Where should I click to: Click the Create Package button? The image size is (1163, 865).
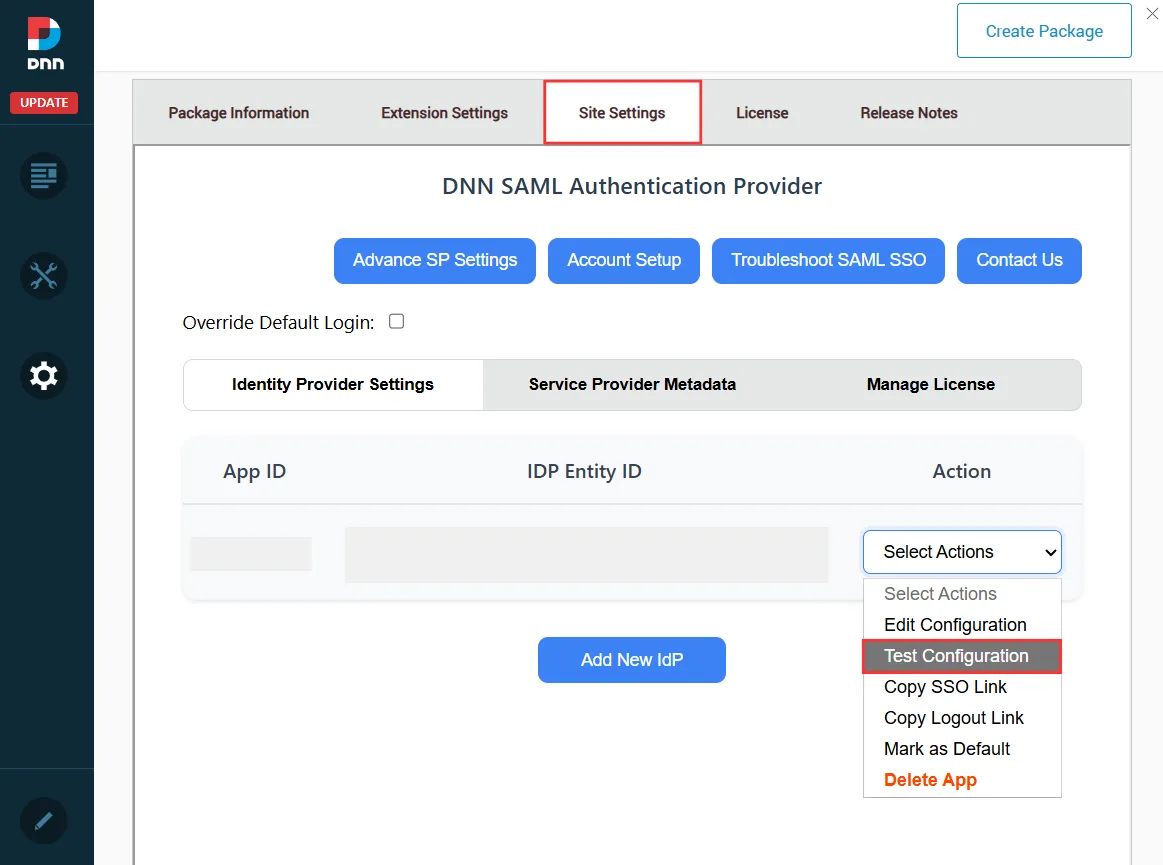pyautogui.click(x=1044, y=31)
